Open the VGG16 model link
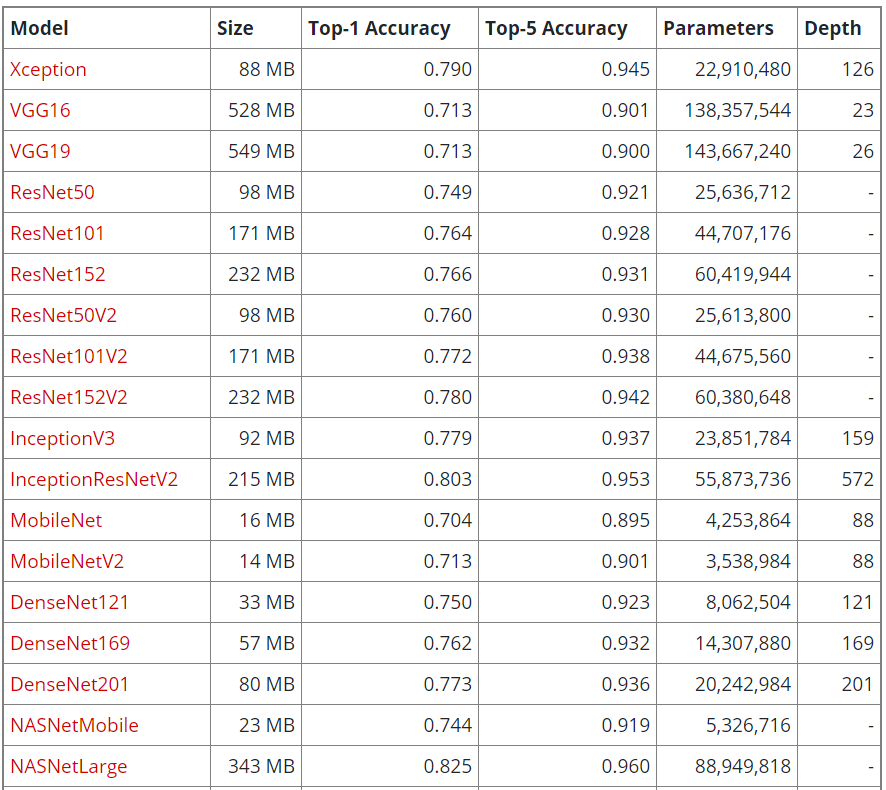Image resolution: width=886 pixels, height=790 pixels. coord(40,110)
